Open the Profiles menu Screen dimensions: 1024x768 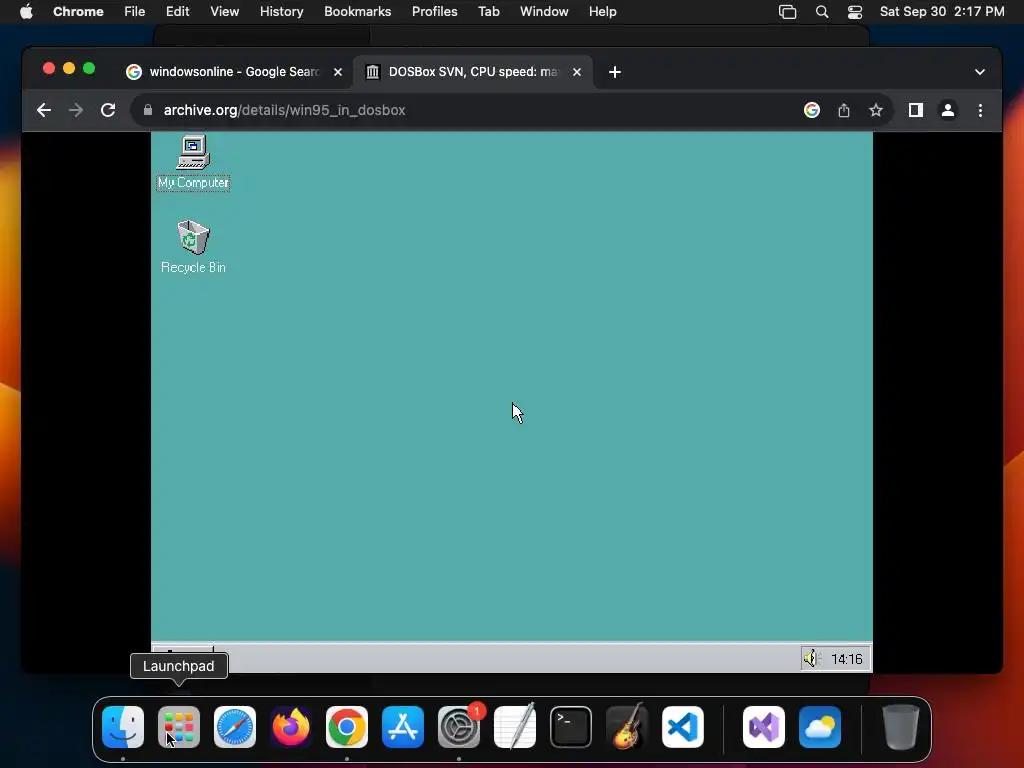434,12
